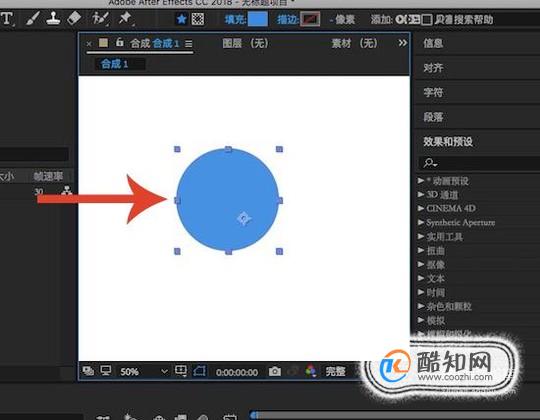
Task: Switch to the 素材（无）tab
Action: pyautogui.click(x=354, y=43)
